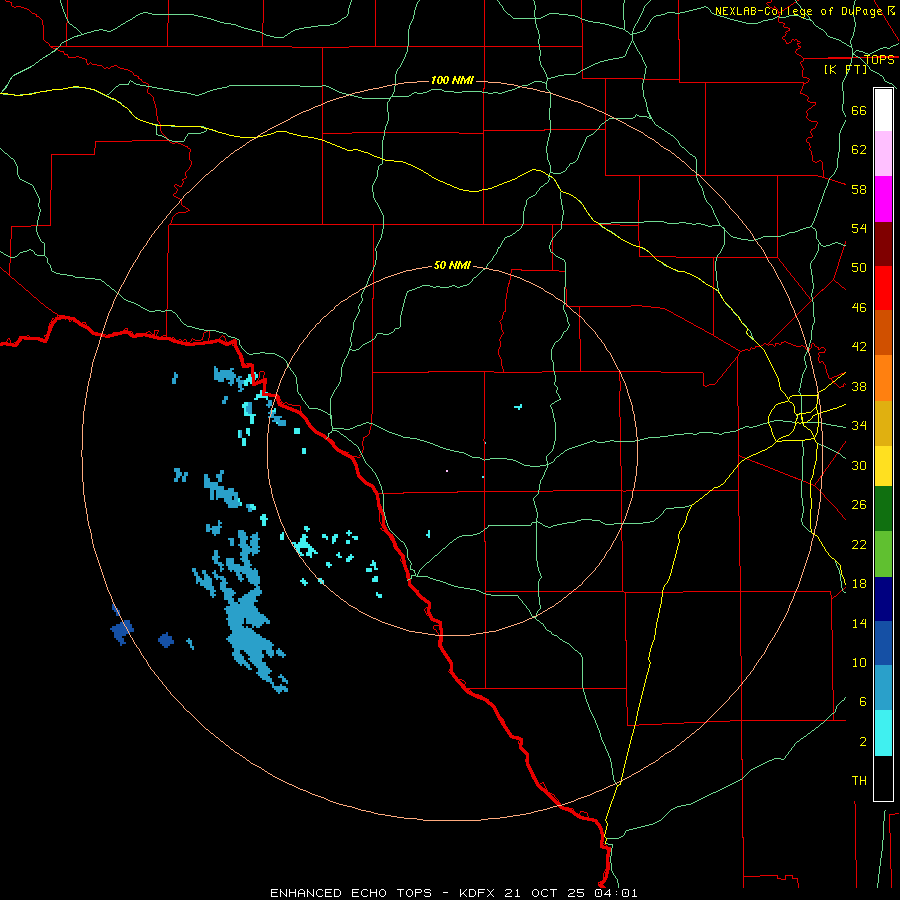900x900 pixels.
Task: Click the legend value 14
Action: [x=859, y=623]
